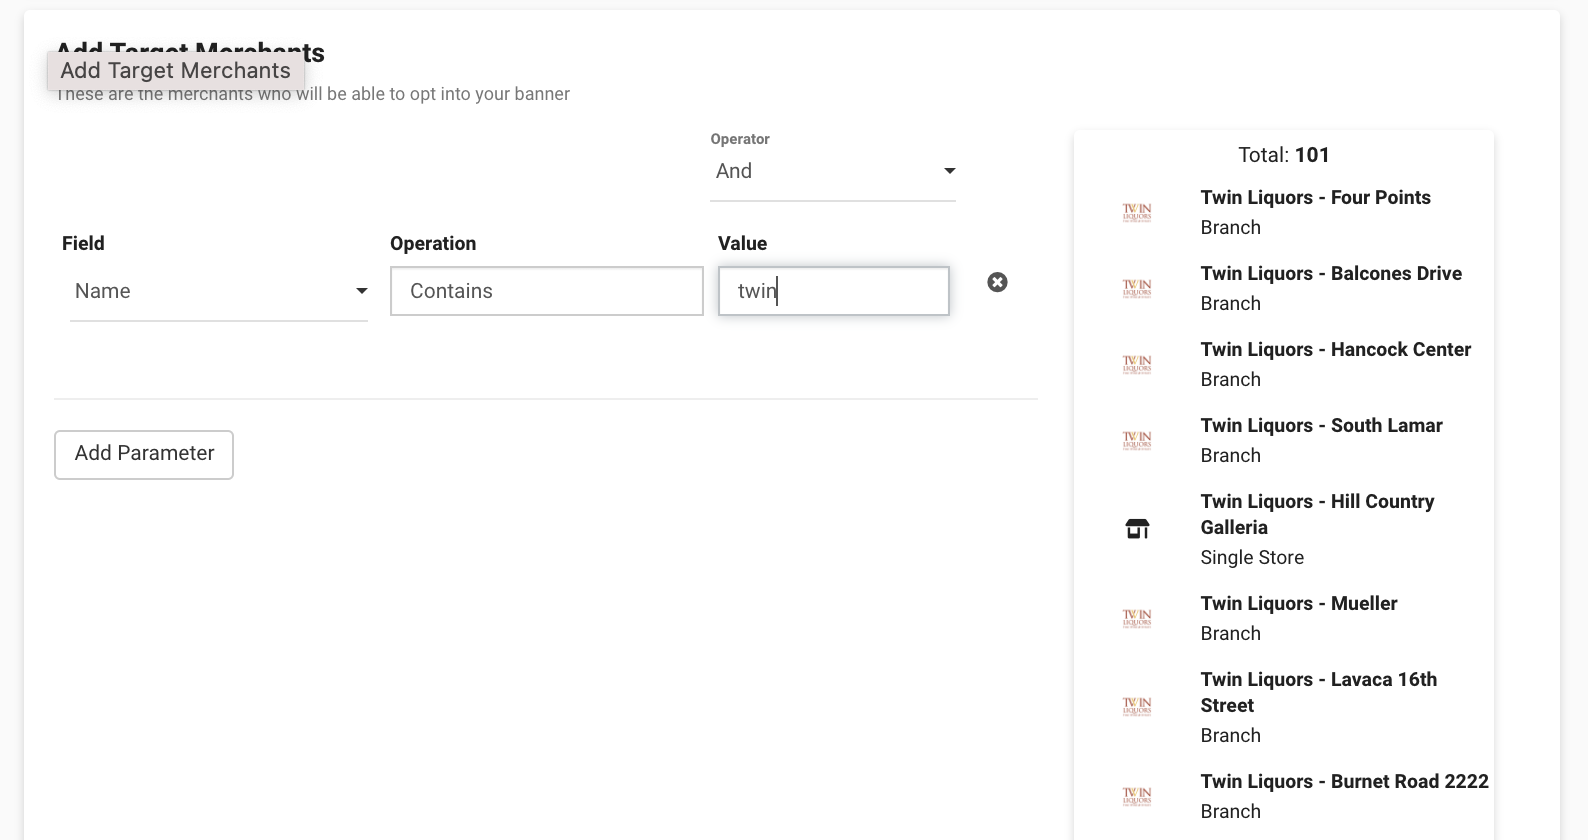Click the store icon for Hill Country Galleria
Screen dimensions: 1588x840
(x=1137, y=529)
